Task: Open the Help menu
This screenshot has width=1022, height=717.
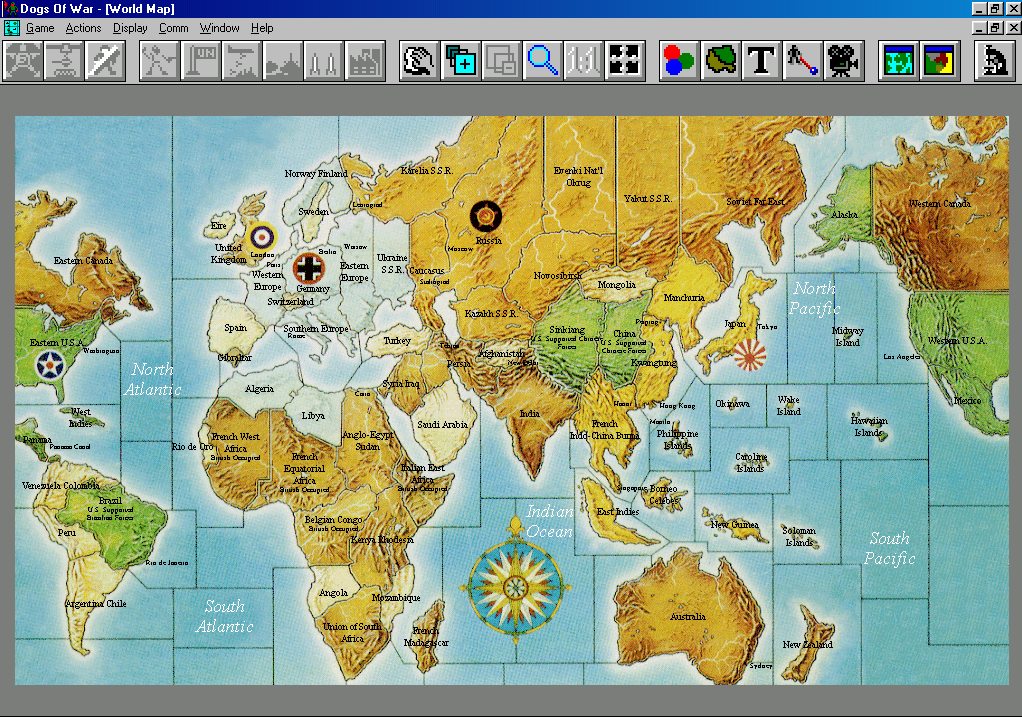Action: click(x=262, y=28)
